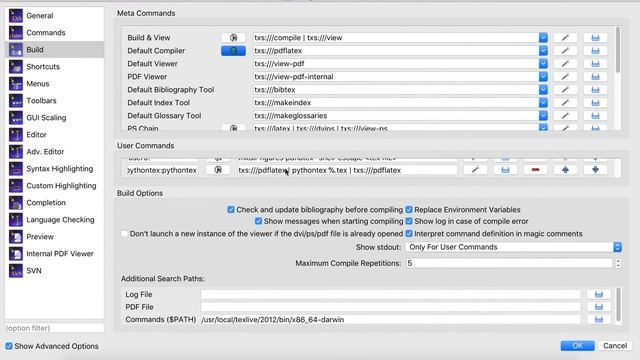
Task: Click wrench icon in Default Viewer row
Action: click(x=565, y=64)
